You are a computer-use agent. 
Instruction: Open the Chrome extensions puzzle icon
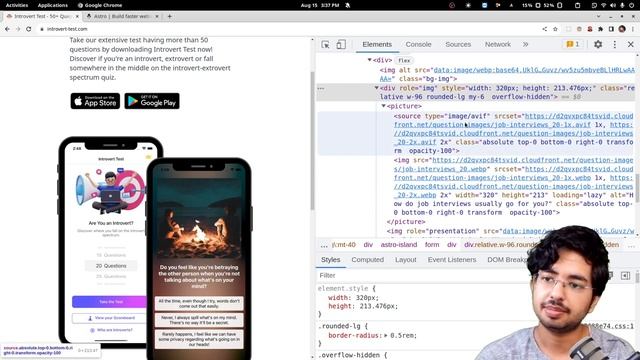coord(600,29)
